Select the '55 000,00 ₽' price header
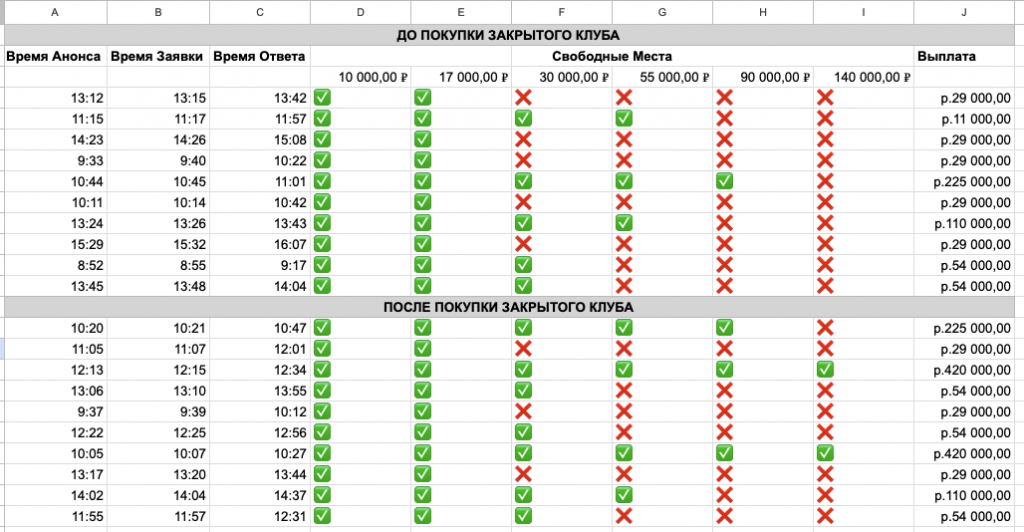 pyautogui.click(x=662, y=77)
